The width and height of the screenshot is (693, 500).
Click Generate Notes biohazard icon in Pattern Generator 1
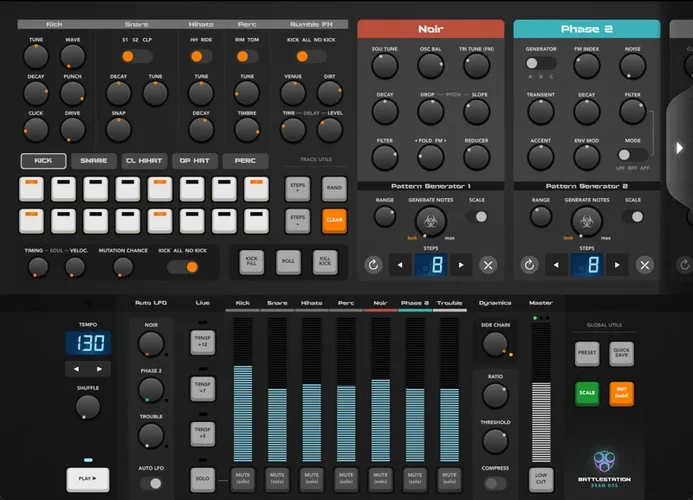430,218
